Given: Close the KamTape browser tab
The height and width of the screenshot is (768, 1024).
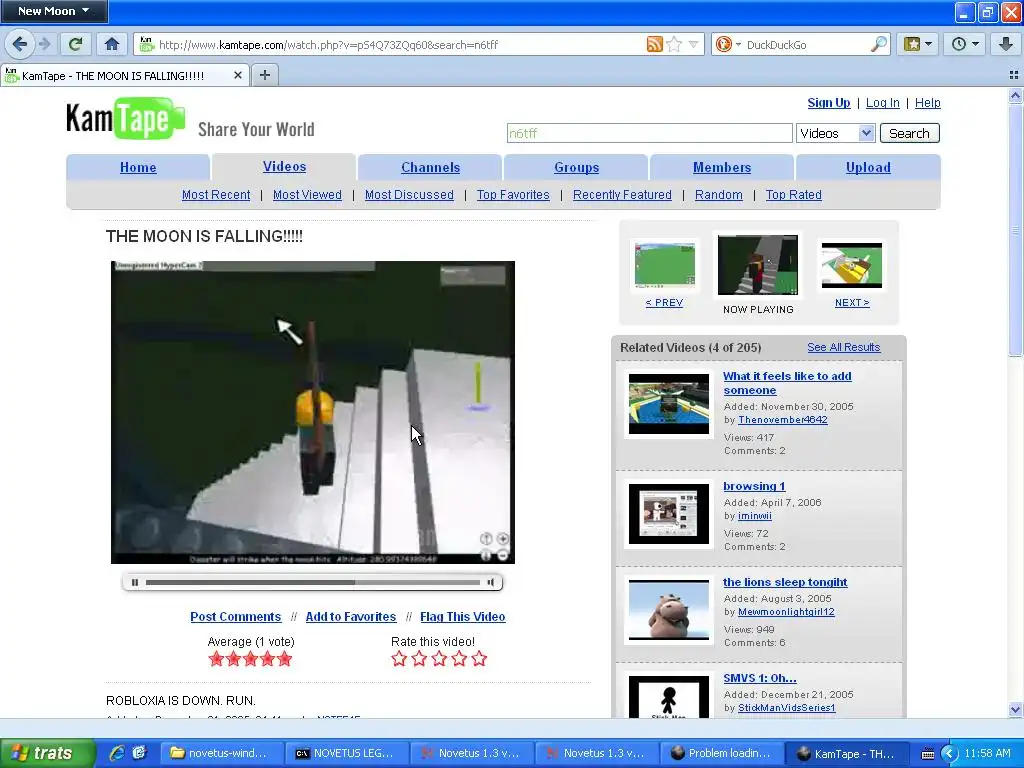Looking at the screenshot, I should (238, 76).
